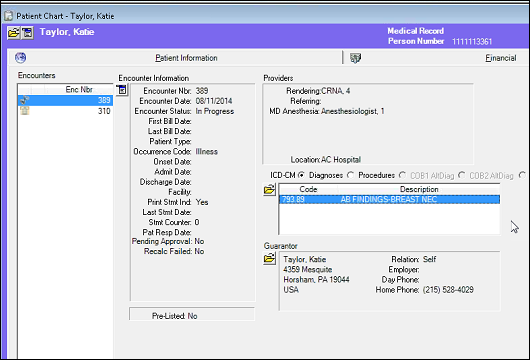Select the COB1 AltDiag radio button
Viewport: 530px width, 360px height.
pos(402,175)
